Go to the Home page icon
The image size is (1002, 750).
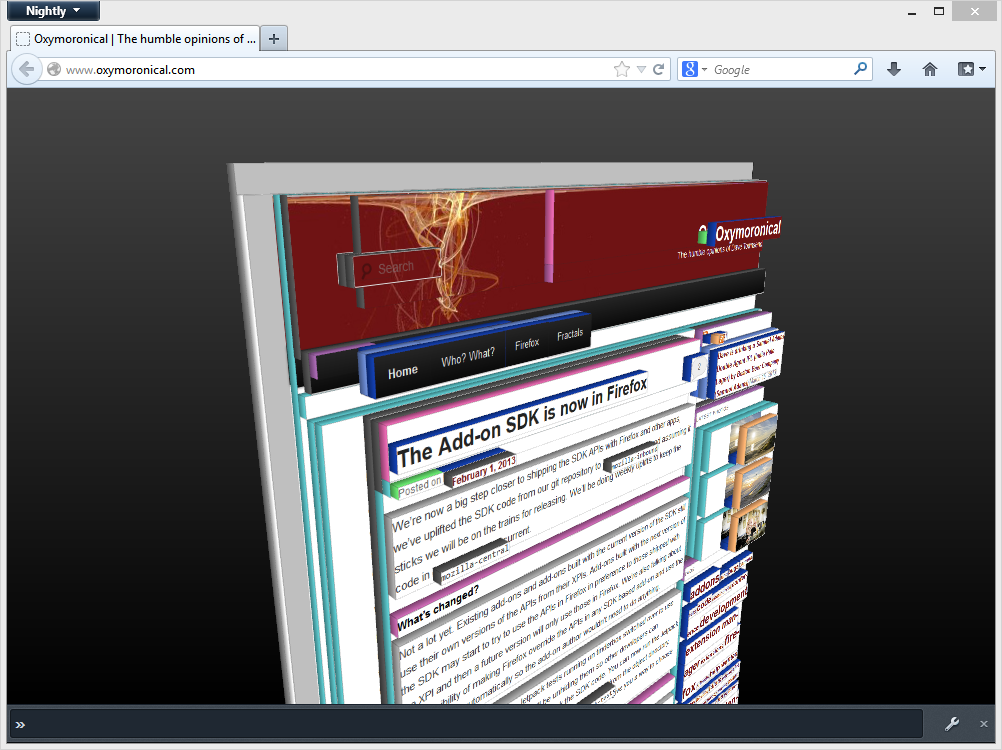pyautogui.click(x=930, y=69)
